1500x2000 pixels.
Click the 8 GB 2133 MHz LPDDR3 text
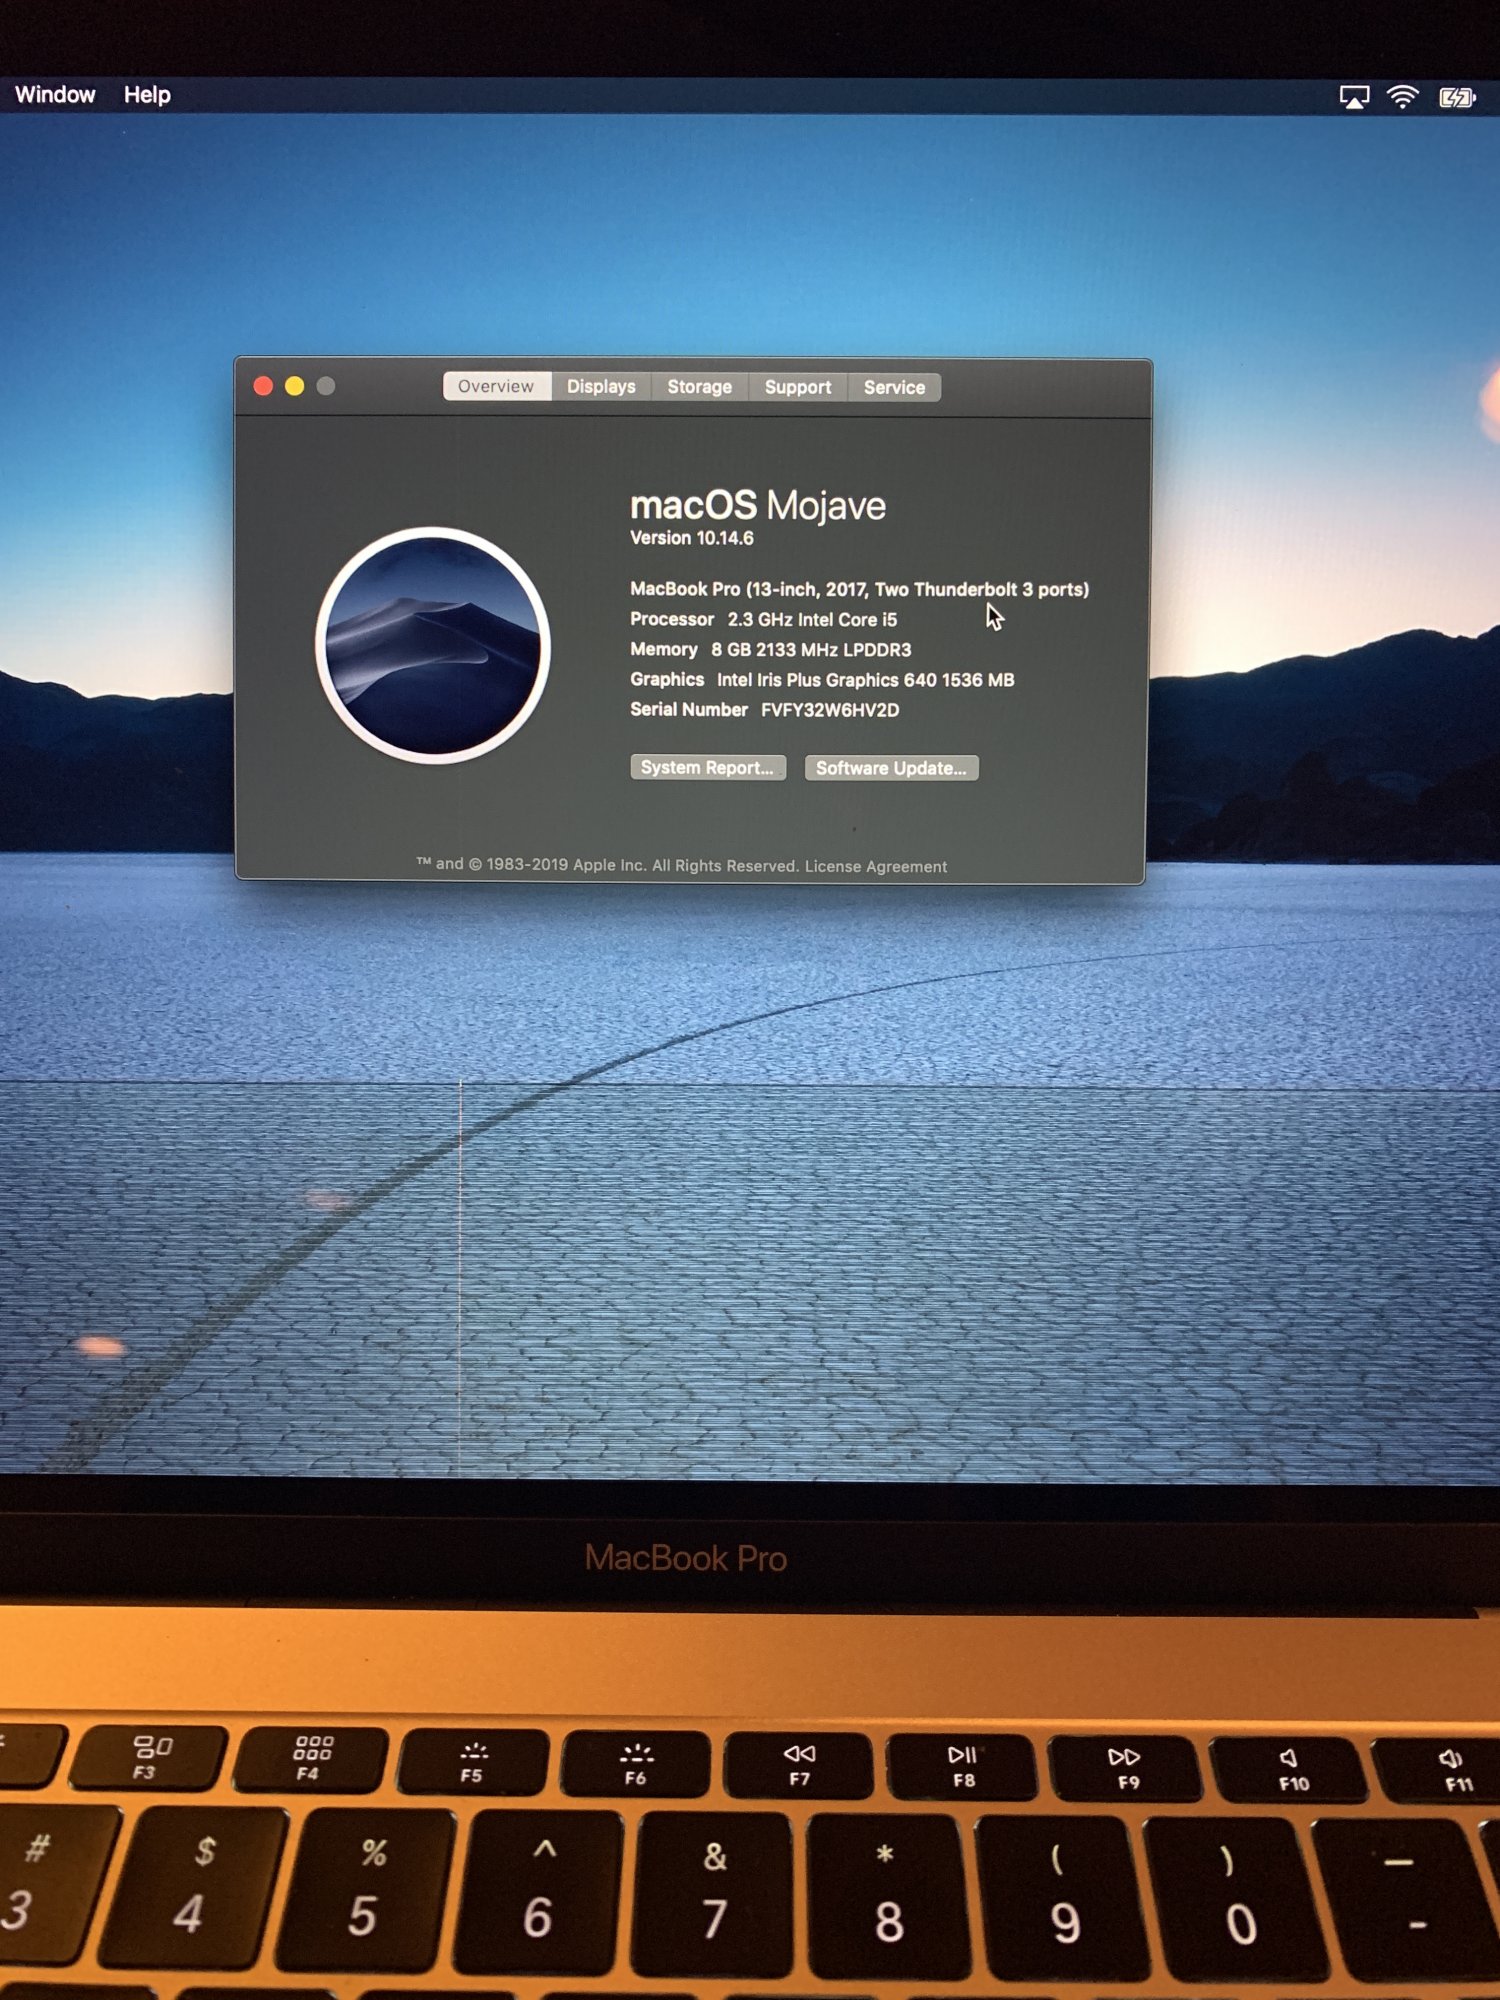tap(811, 650)
